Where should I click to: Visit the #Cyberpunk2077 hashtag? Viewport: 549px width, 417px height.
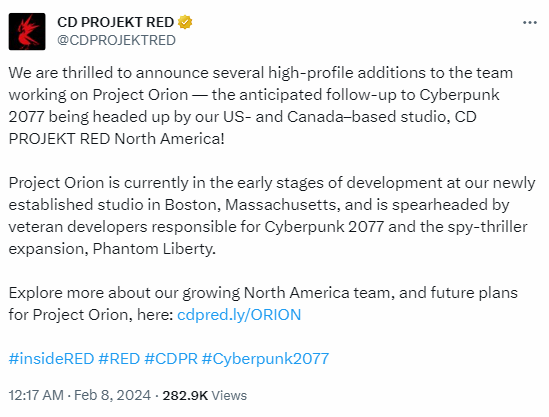(x=265, y=359)
